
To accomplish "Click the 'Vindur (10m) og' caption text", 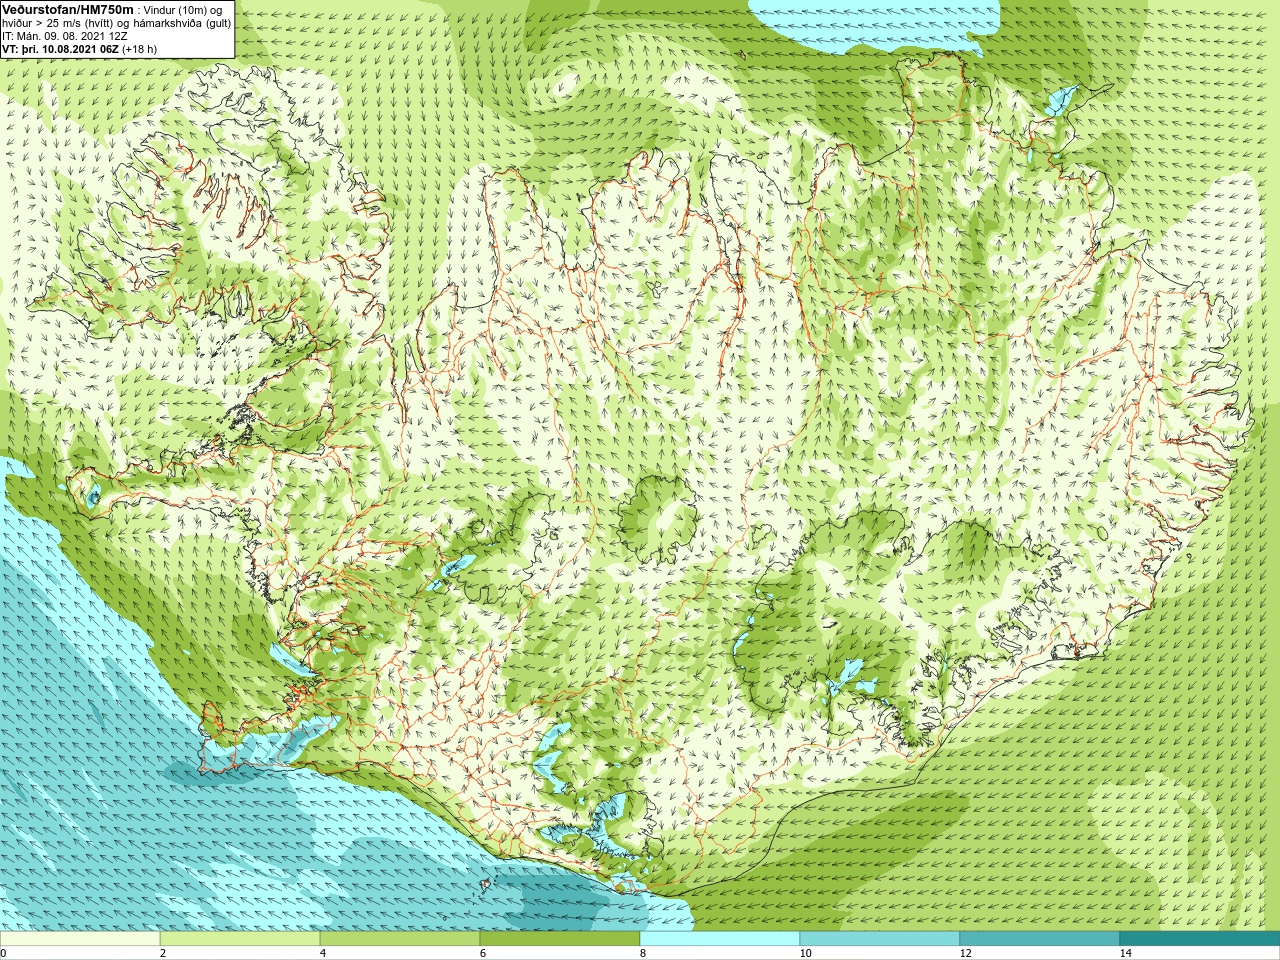I will pyautogui.click(x=184, y=10).
